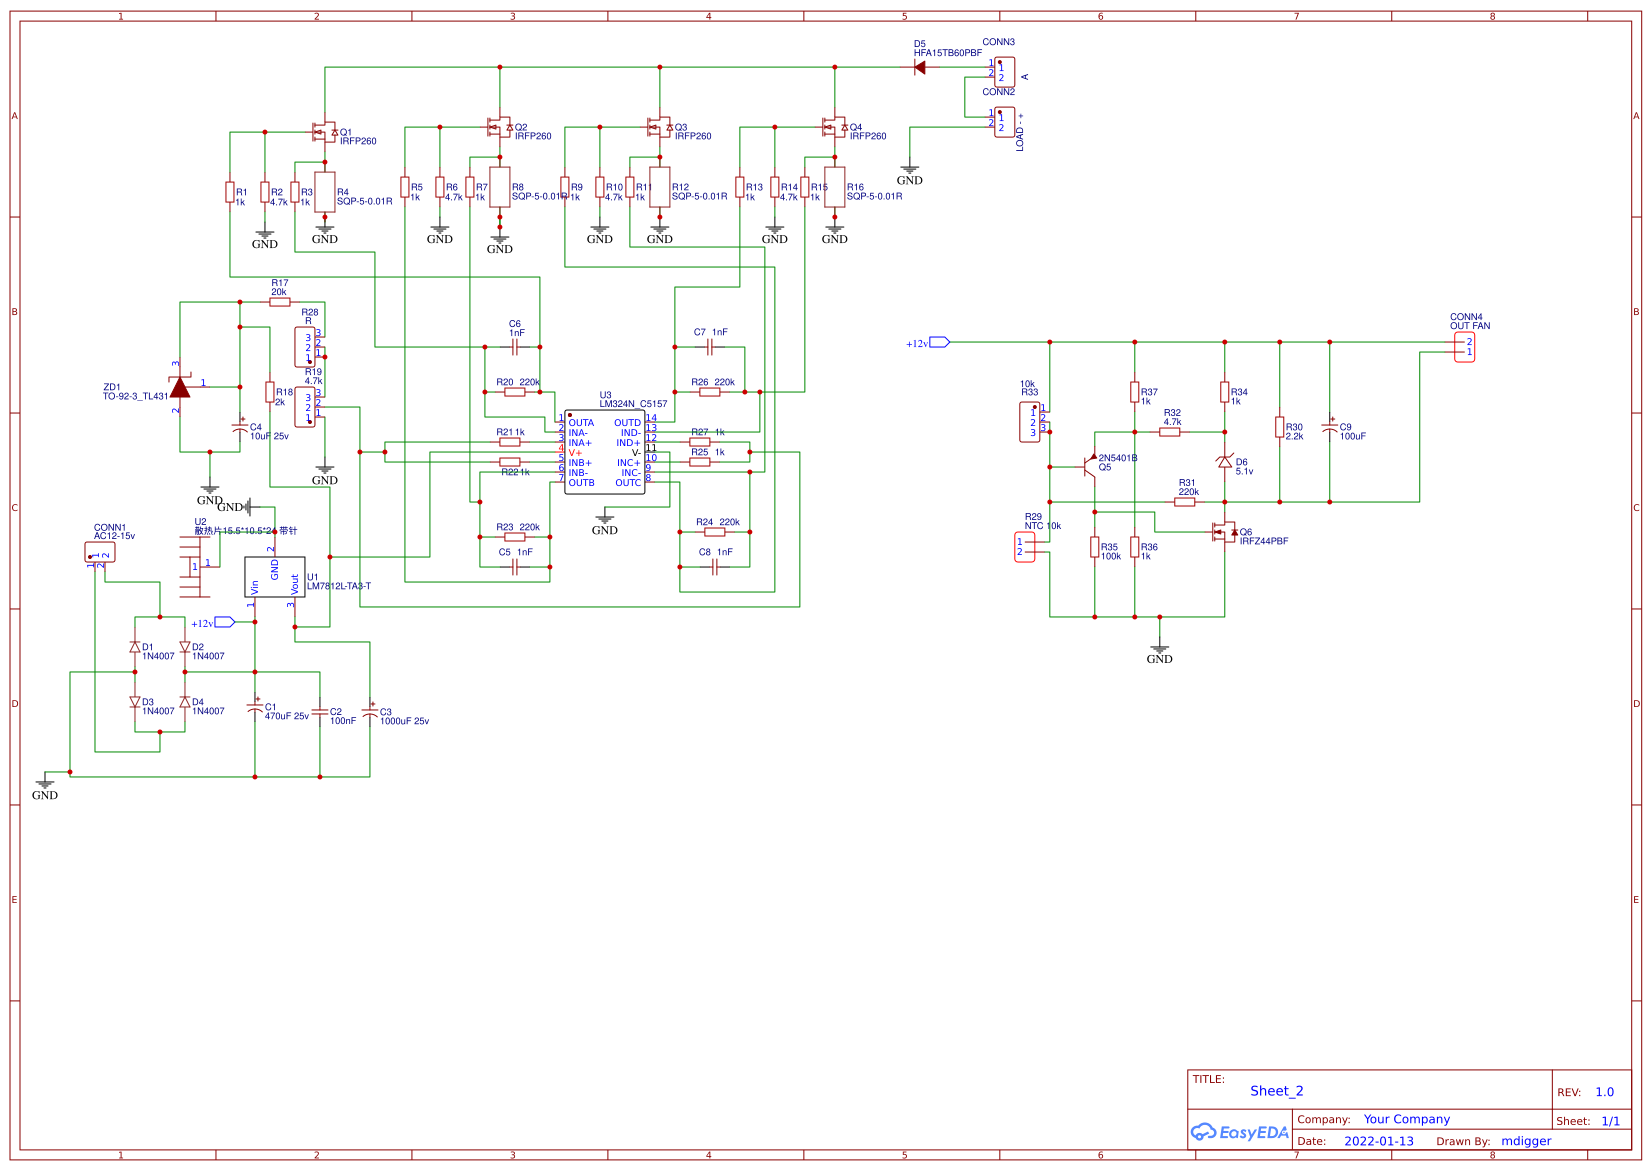Viewport: 1652px width, 1170px height.
Task: Click the Q5 2N5401B transistor symbol
Action: (1090, 466)
